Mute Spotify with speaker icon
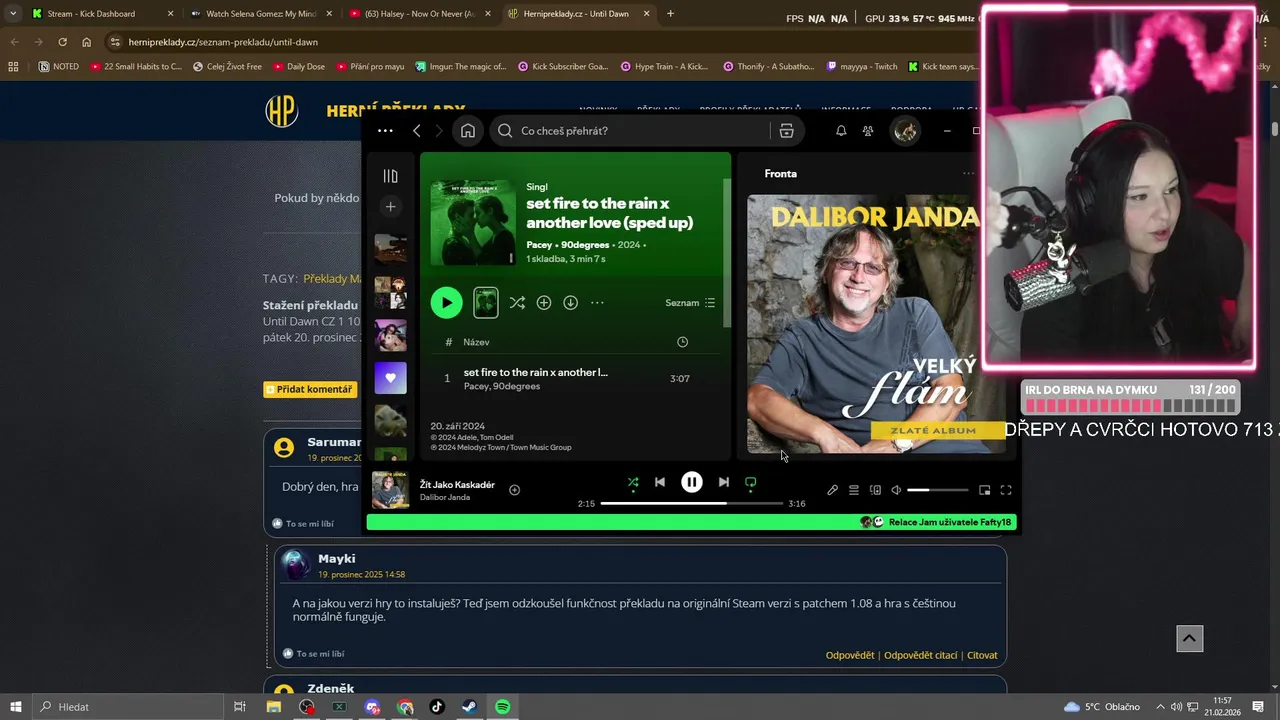 tap(896, 490)
